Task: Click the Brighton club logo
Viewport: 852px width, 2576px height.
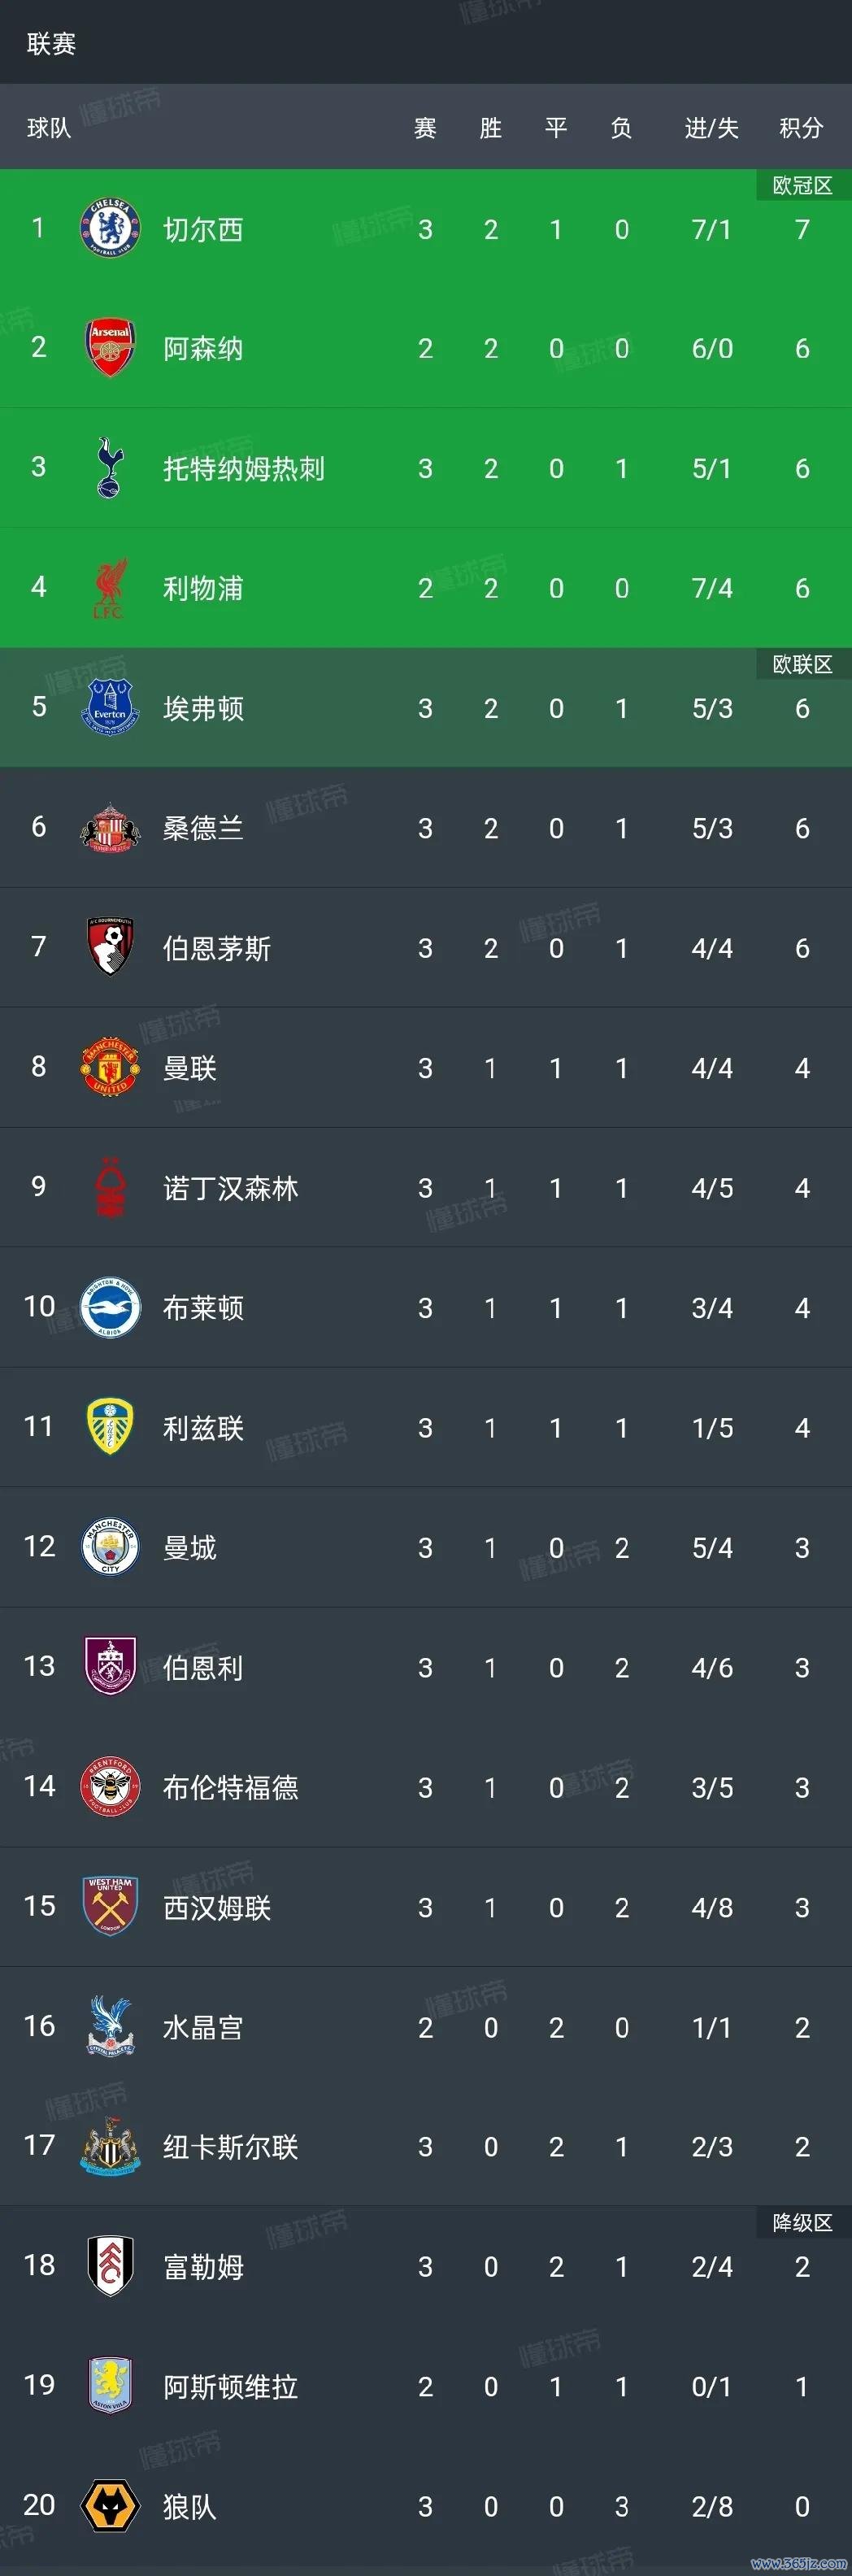Action: [x=110, y=1307]
